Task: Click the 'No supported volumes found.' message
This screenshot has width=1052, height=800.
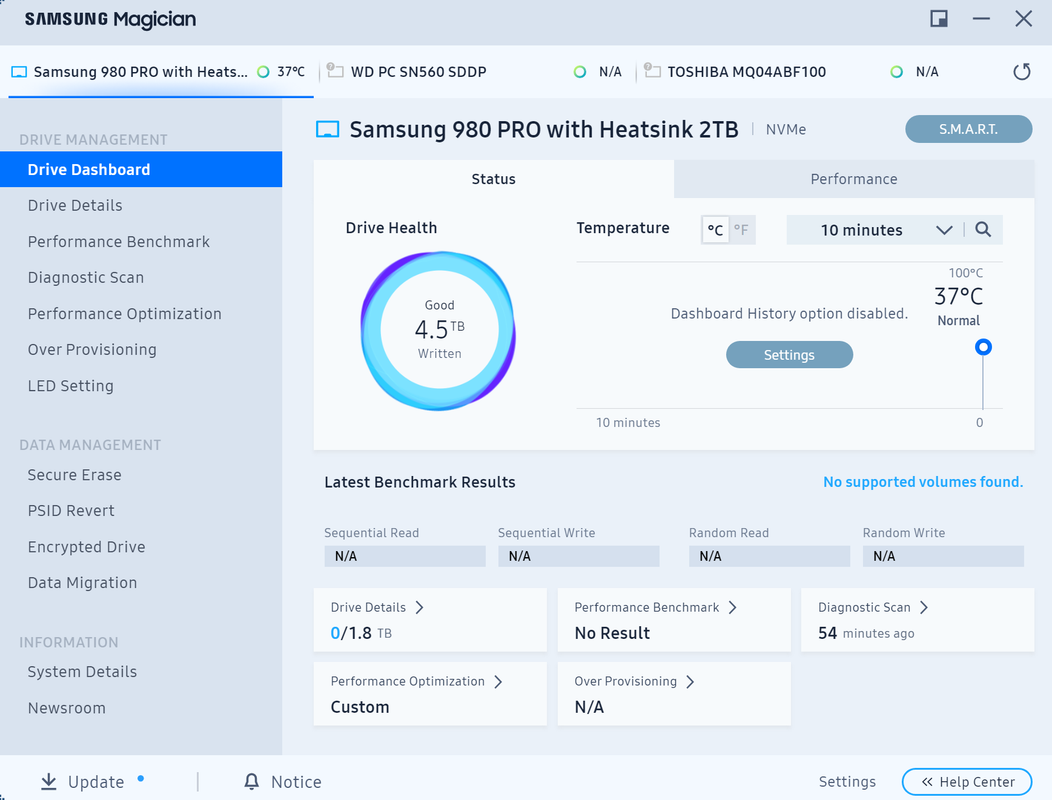Action: 923,482
